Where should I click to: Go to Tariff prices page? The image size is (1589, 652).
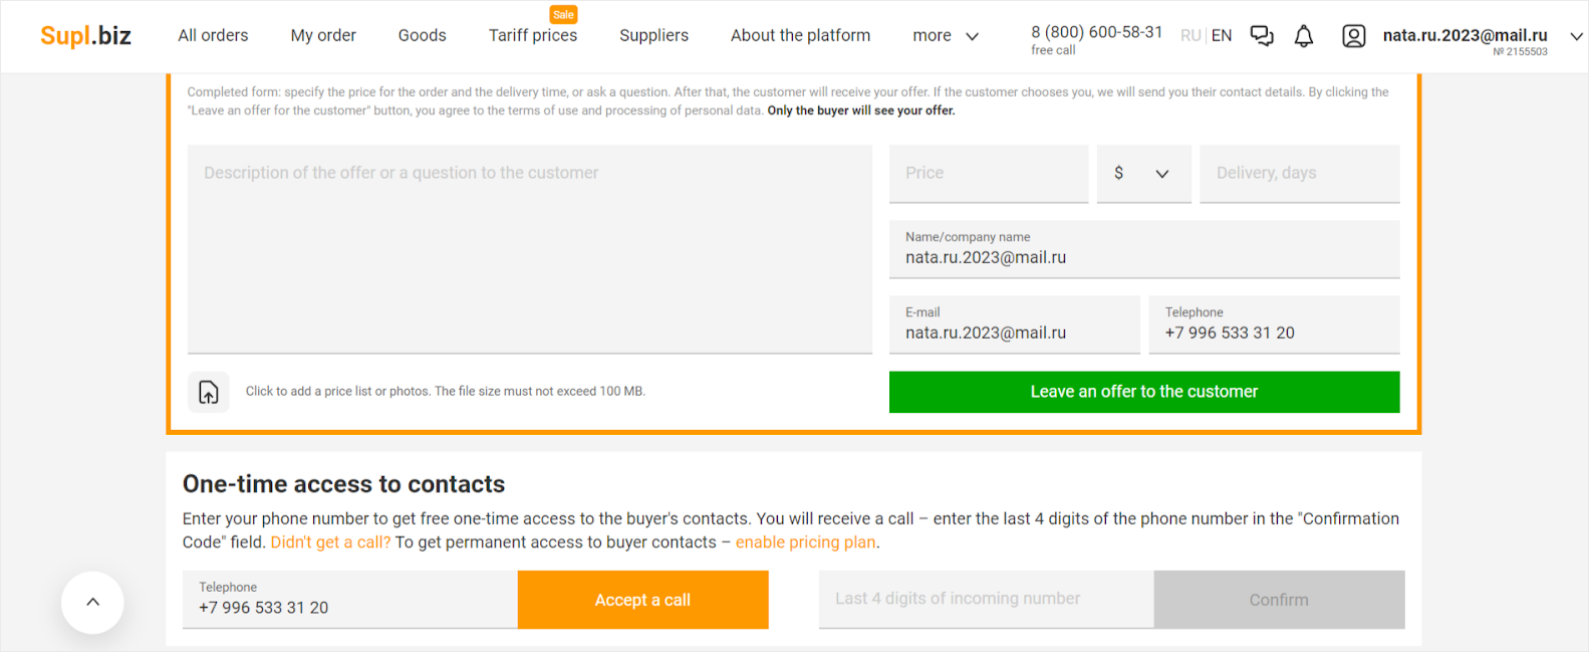click(x=532, y=36)
